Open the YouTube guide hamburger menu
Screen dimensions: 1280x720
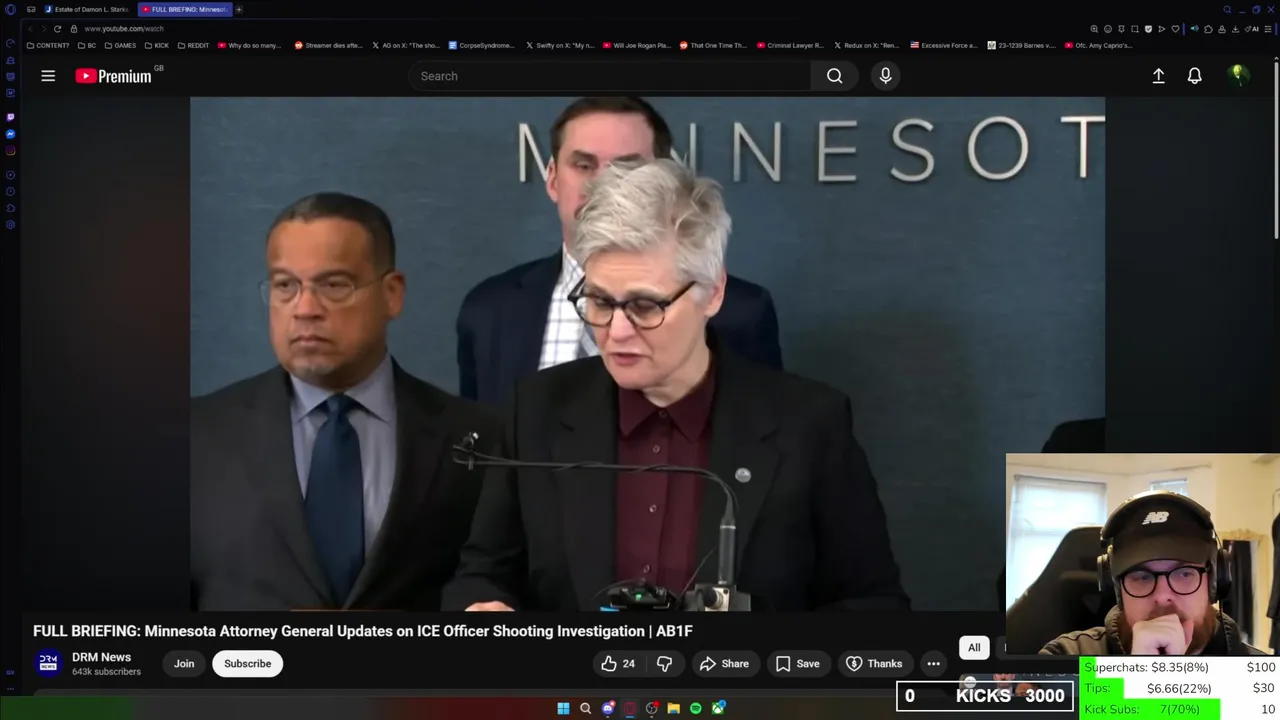click(x=48, y=76)
